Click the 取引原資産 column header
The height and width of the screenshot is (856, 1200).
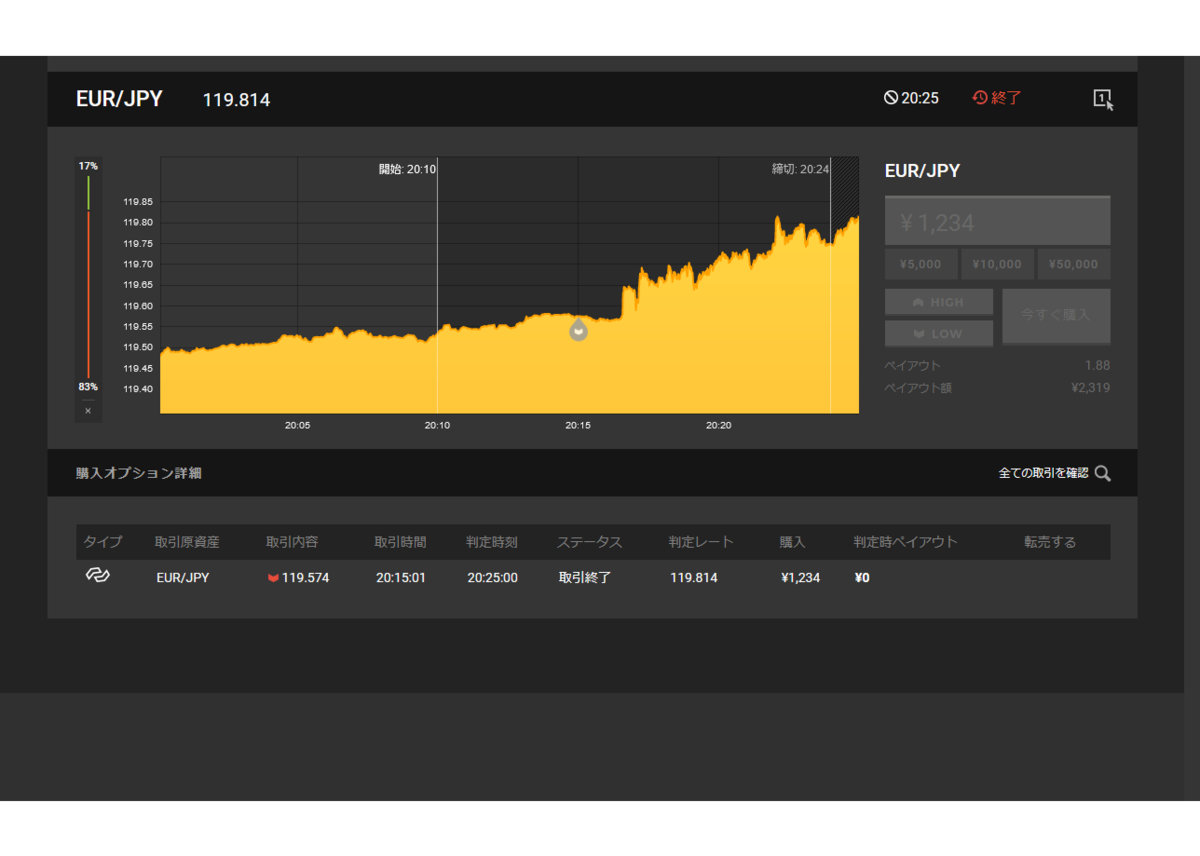coord(187,542)
